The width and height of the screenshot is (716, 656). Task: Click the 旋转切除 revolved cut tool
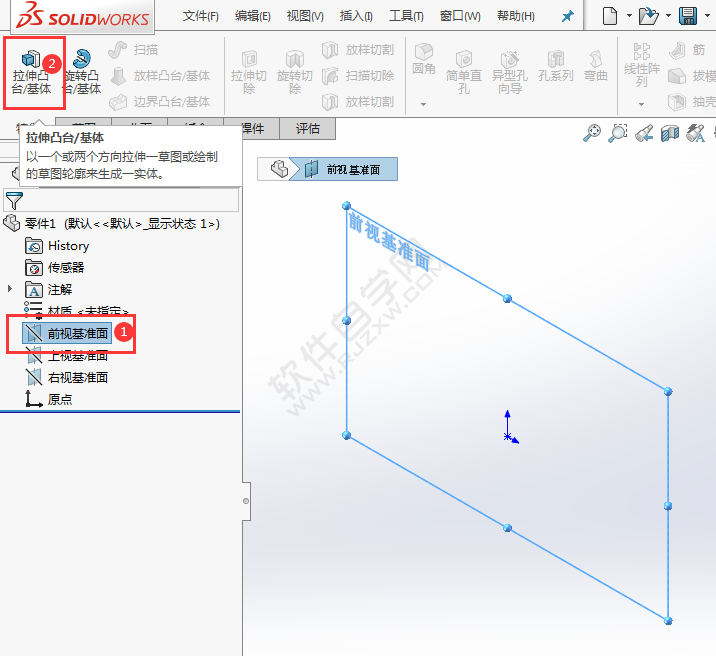(295, 72)
